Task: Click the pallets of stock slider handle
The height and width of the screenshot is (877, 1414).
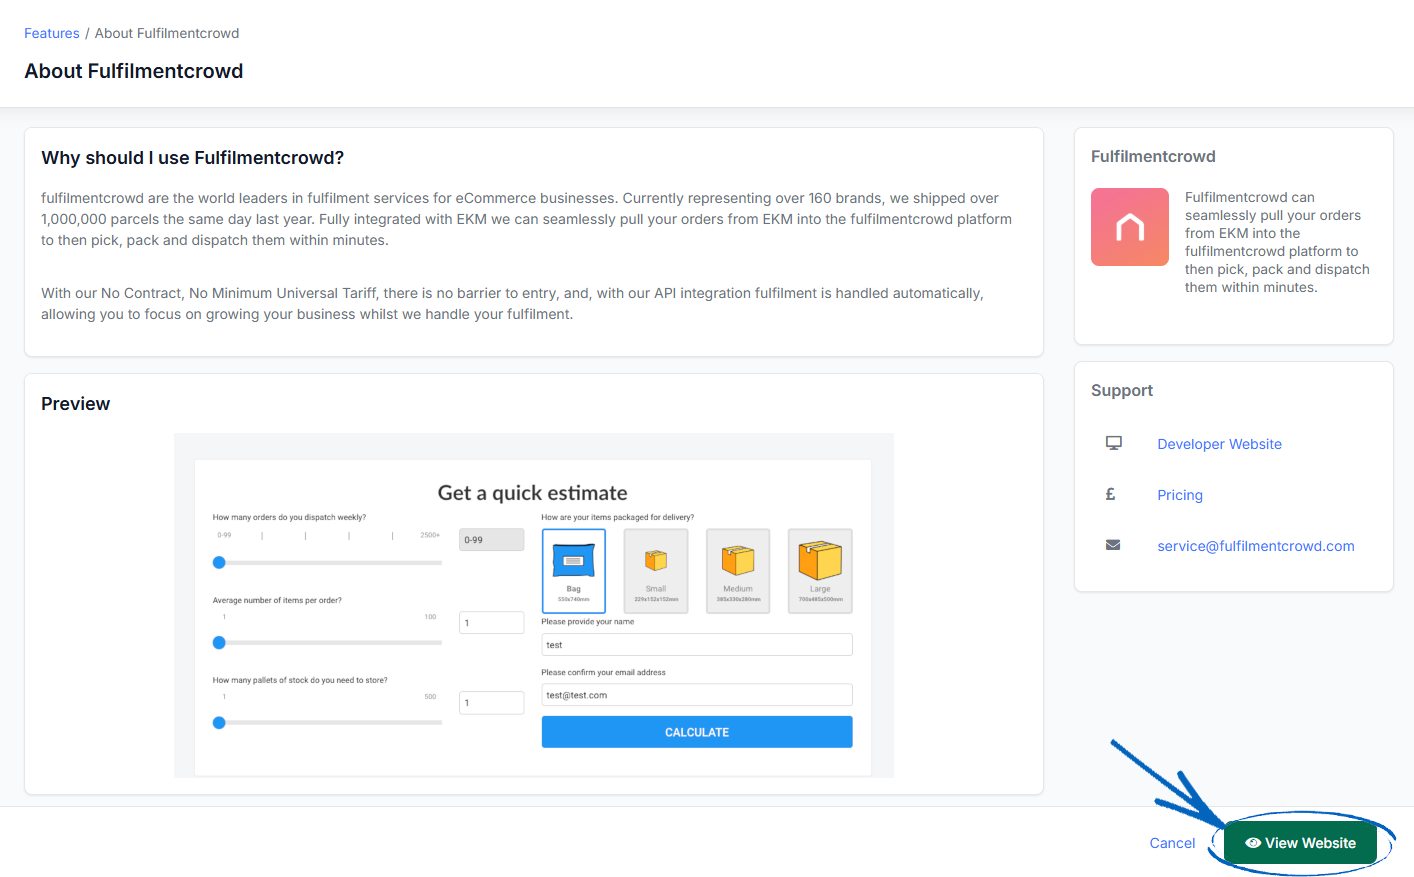Action: (x=219, y=723)
